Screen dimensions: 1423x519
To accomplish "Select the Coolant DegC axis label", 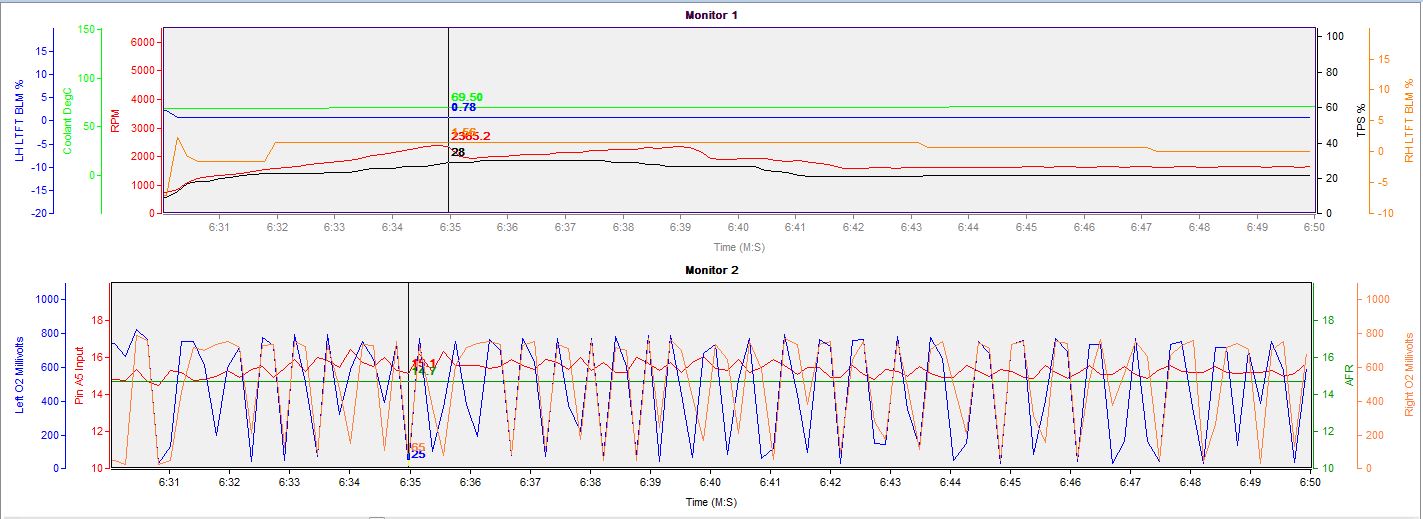I will [x=68, y=119].
